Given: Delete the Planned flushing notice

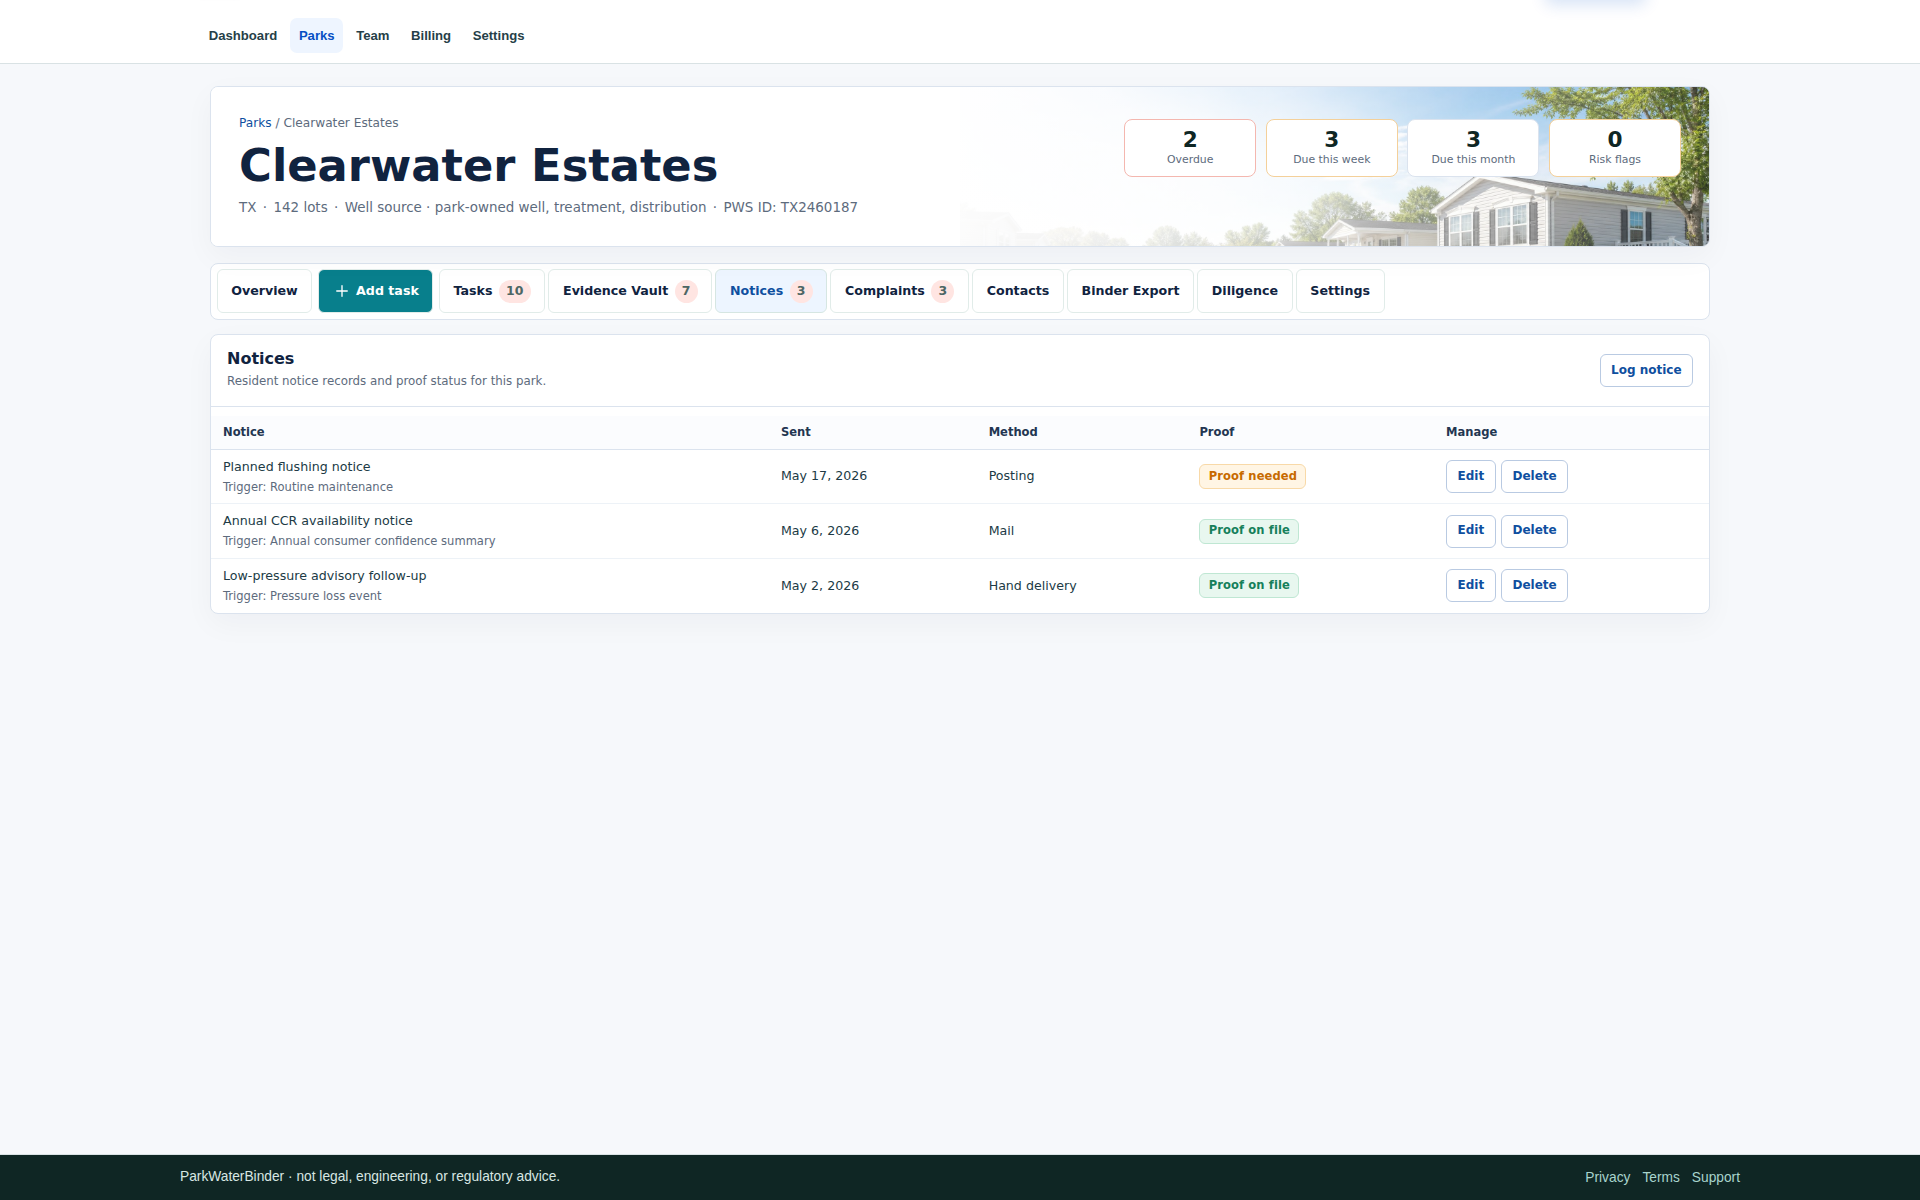Looking at the screenshot, I should [1533, 476].
